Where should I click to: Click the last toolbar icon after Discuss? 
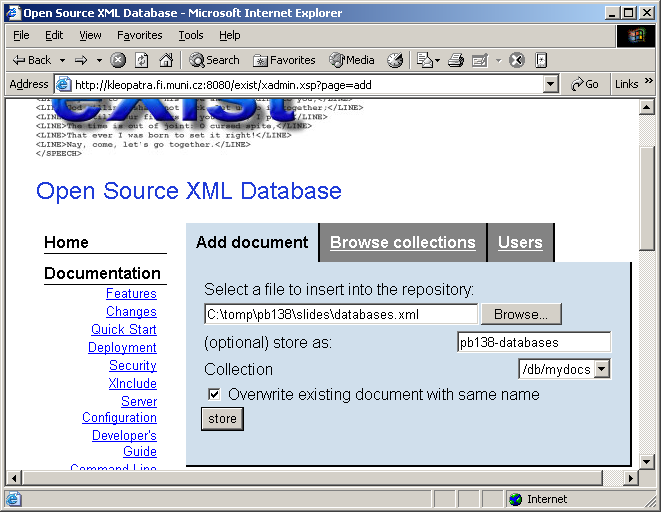click(541, 60)
